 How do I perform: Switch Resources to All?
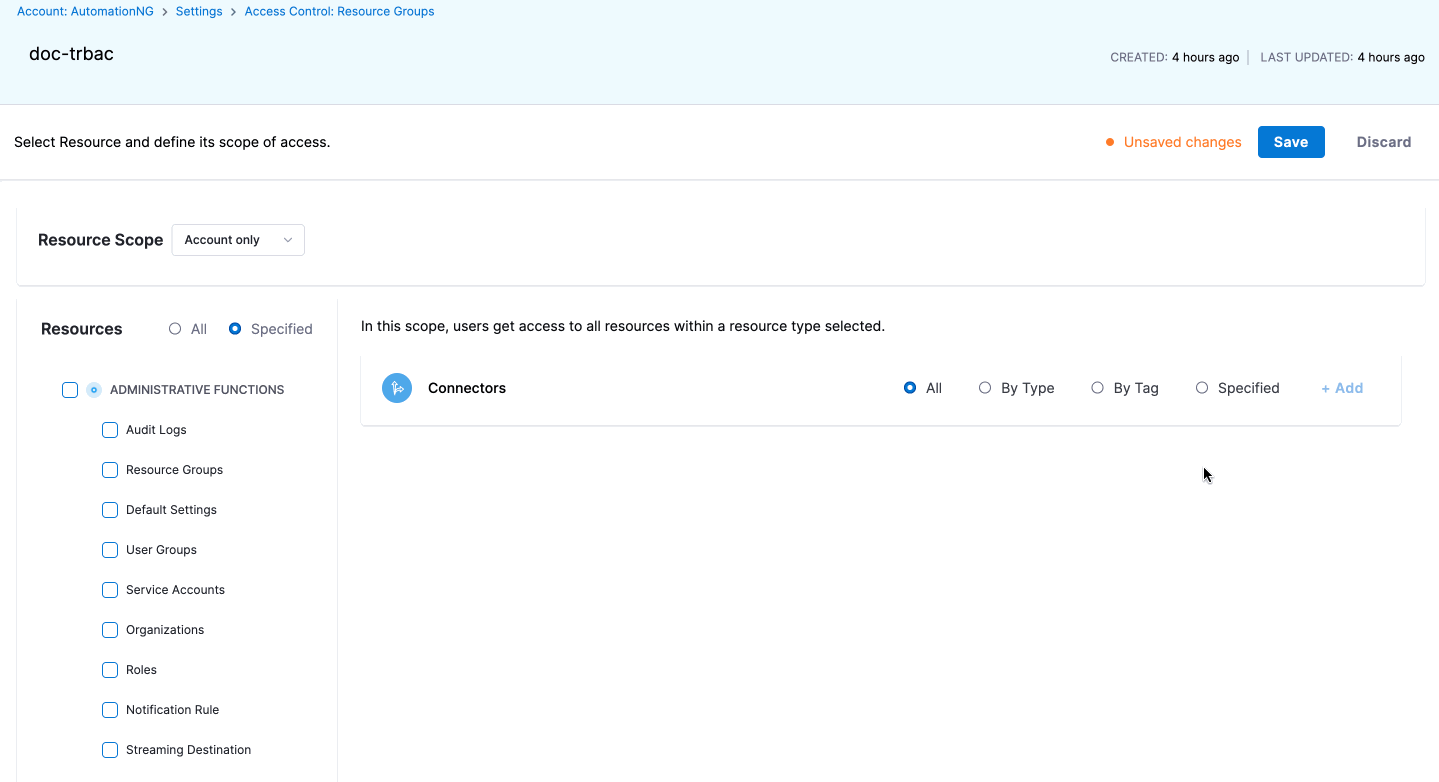[x=175, y=329]
